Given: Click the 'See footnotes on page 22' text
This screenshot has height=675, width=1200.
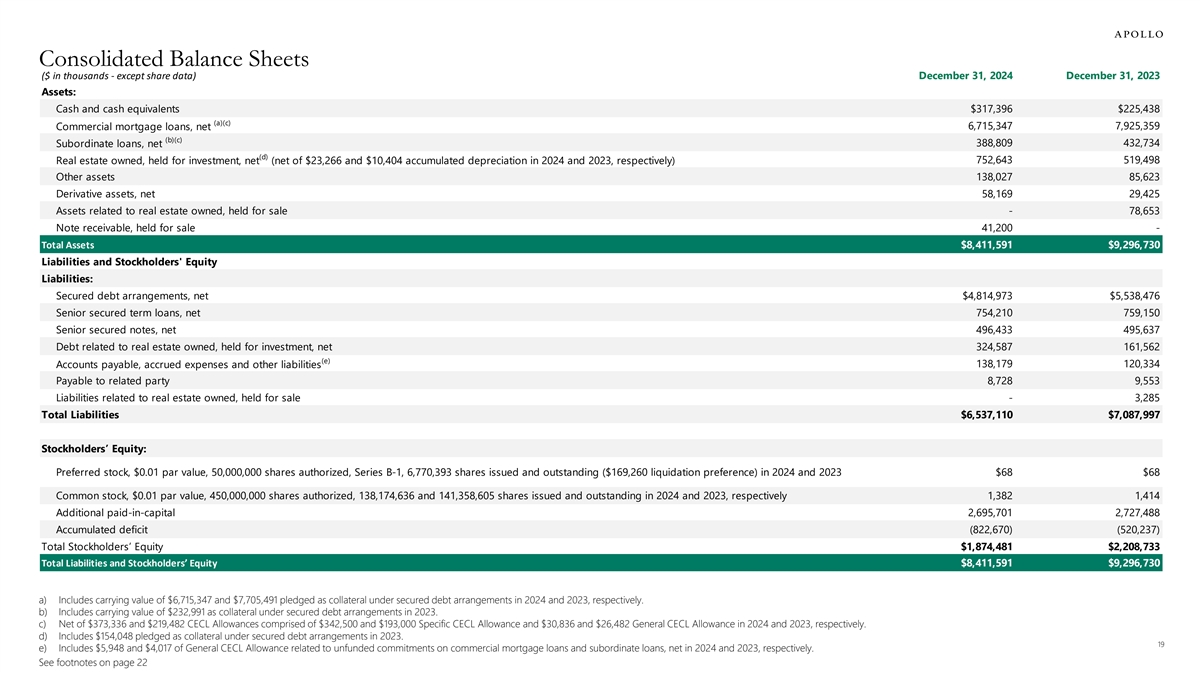Looking at the screenshot, I should click(94, 663).
